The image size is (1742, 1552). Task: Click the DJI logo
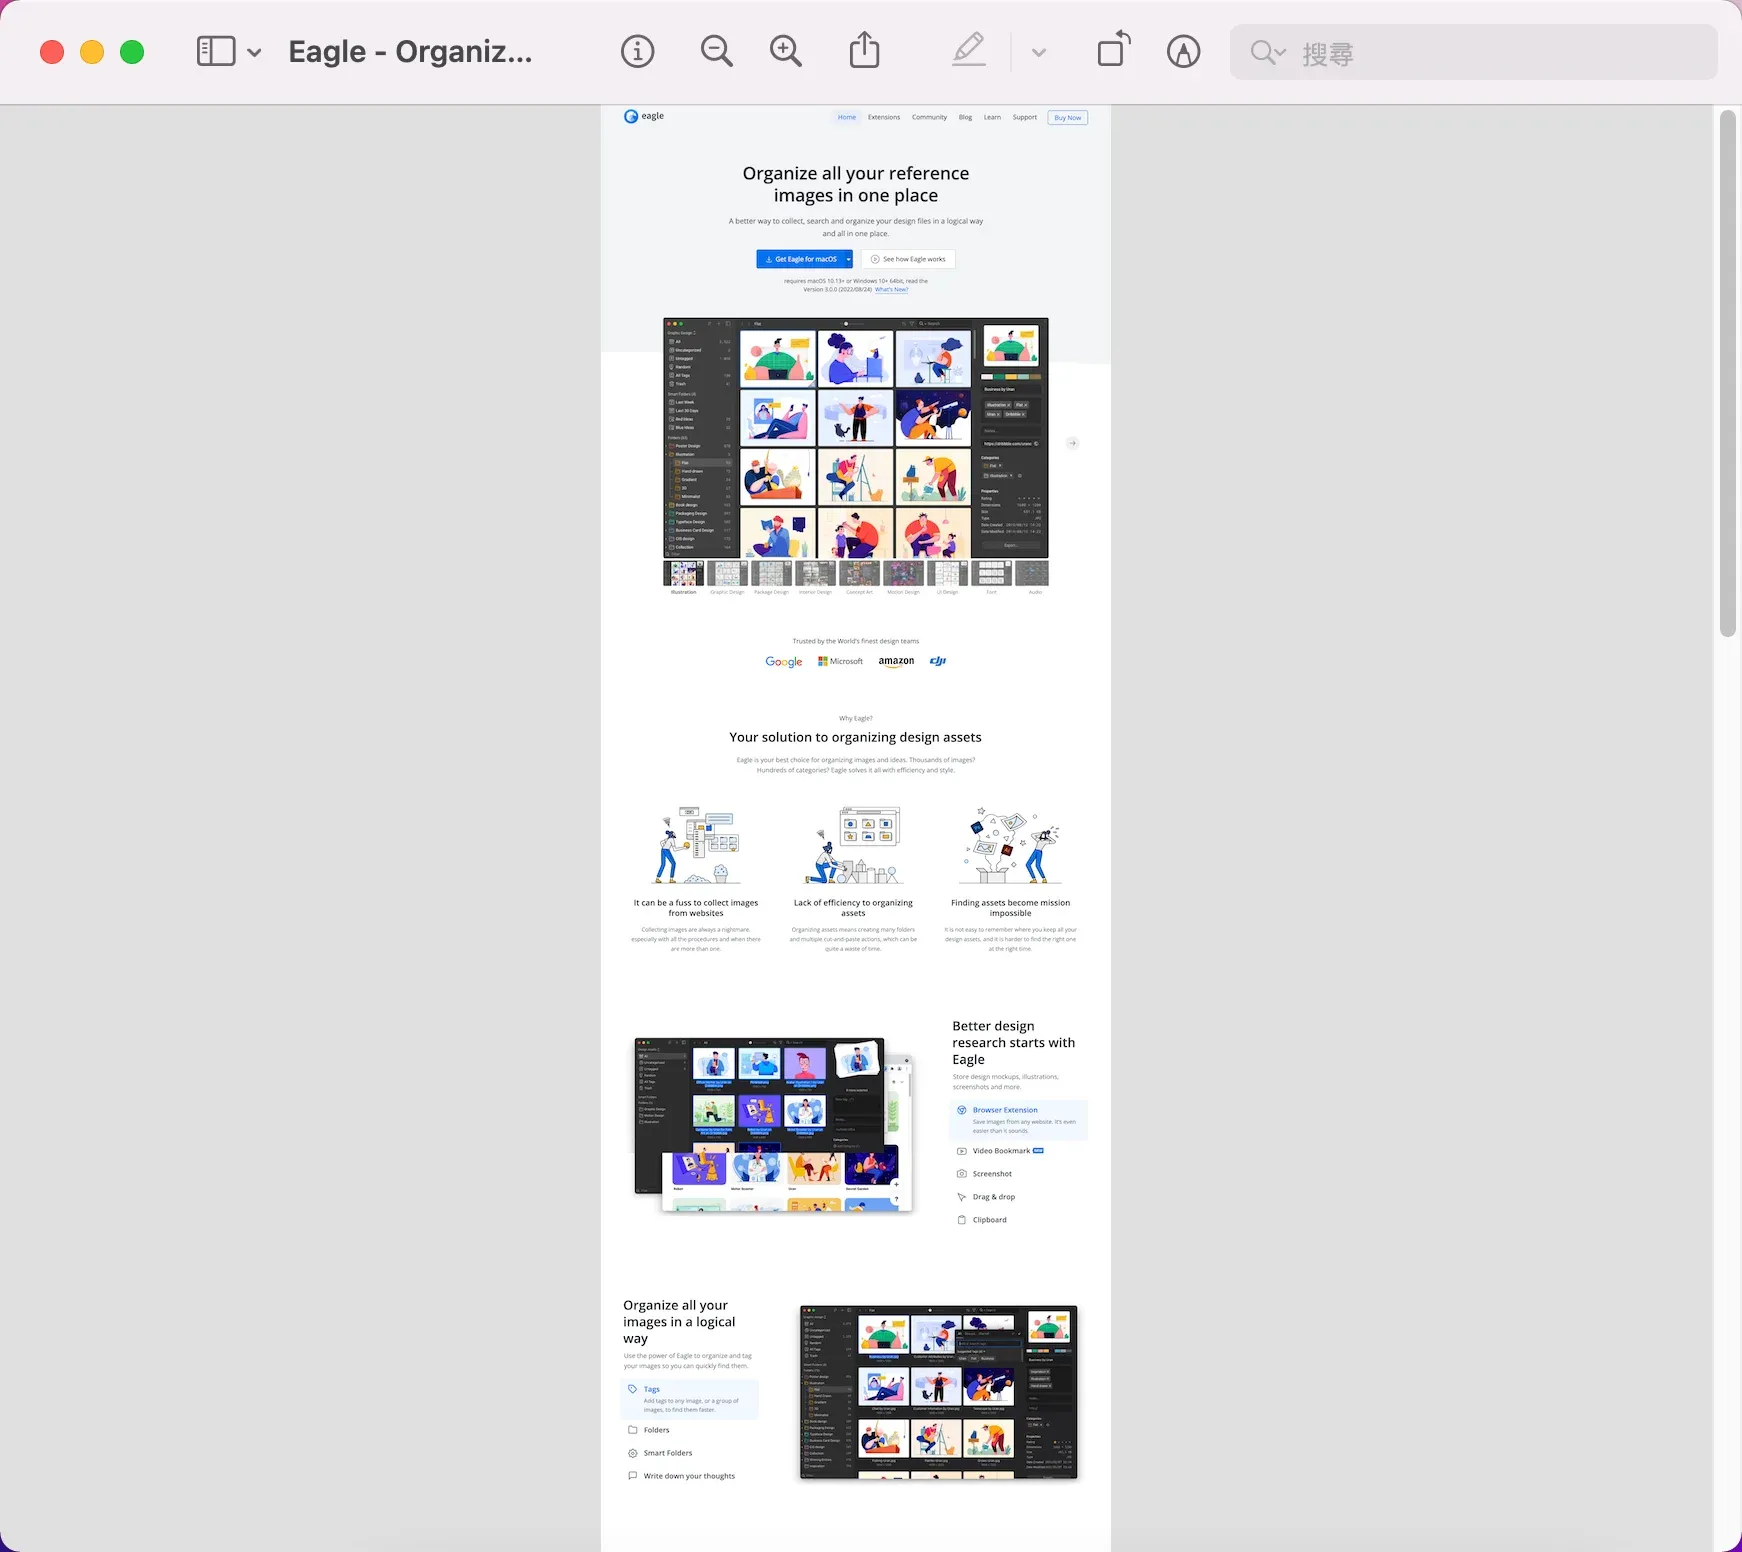pyautogui.click(x=938, y=661)
